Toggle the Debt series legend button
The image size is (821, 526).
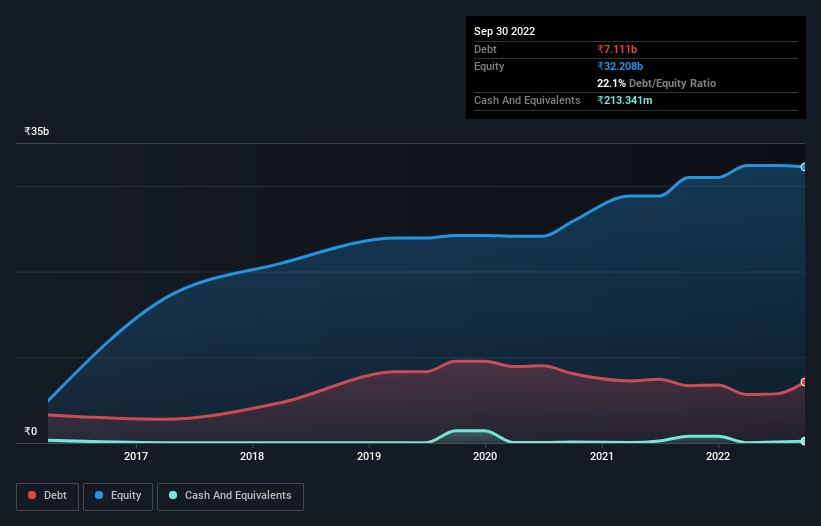click(47, 496)
